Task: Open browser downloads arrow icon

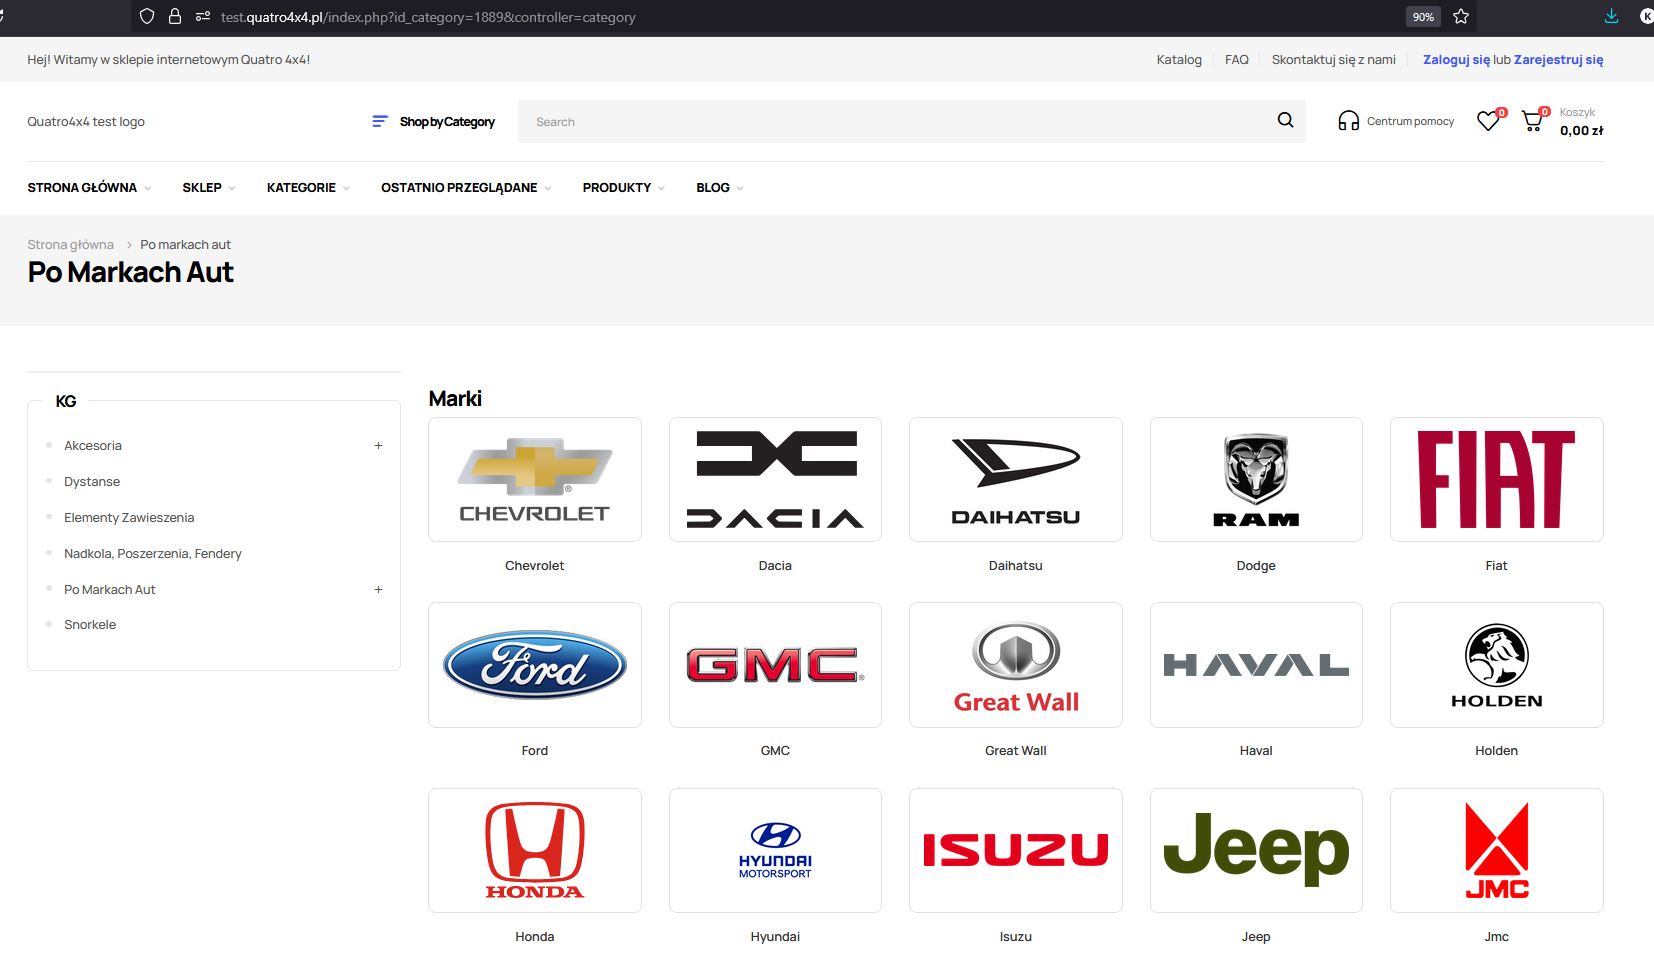Action: pos(1611,16)
